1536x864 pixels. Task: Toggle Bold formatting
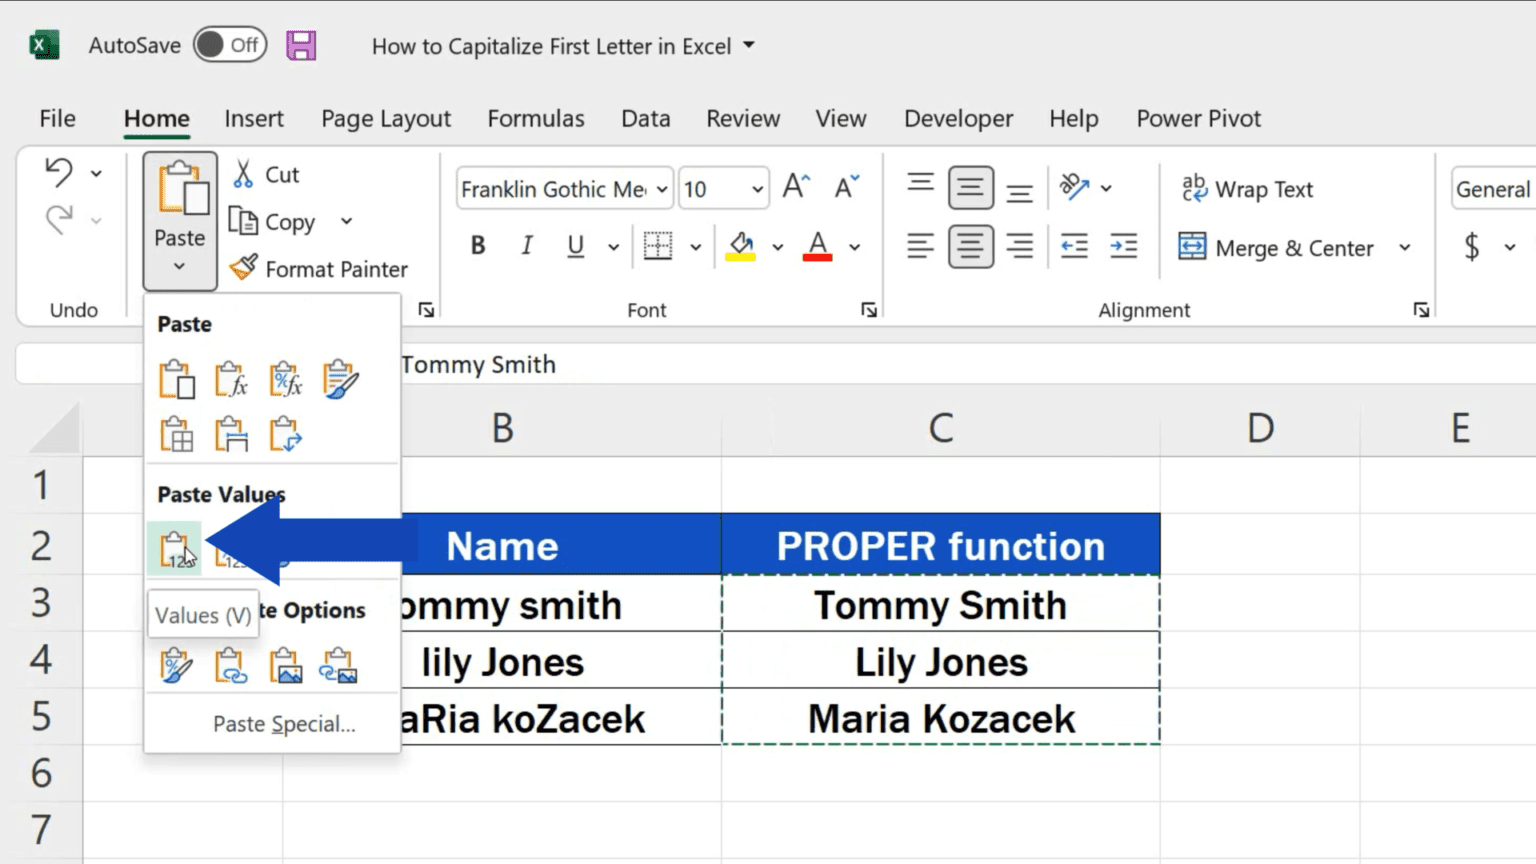click(x=478, y=246)
